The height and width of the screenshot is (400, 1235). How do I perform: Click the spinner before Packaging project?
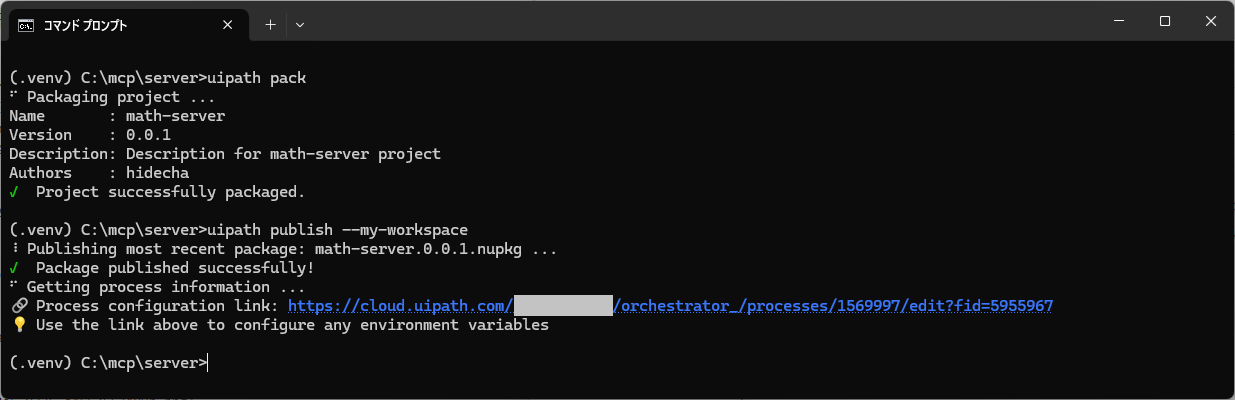coord(13,97)
